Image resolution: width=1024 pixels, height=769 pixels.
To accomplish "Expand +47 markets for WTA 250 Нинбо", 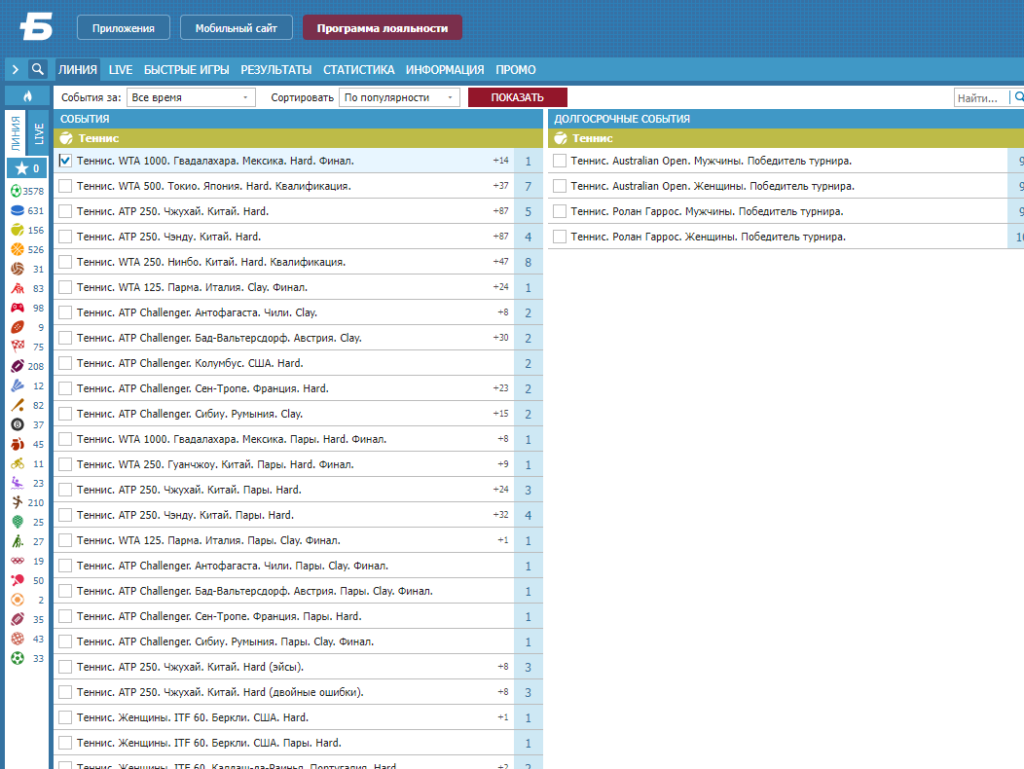I will pyautogui.click(x=501, y=262).
